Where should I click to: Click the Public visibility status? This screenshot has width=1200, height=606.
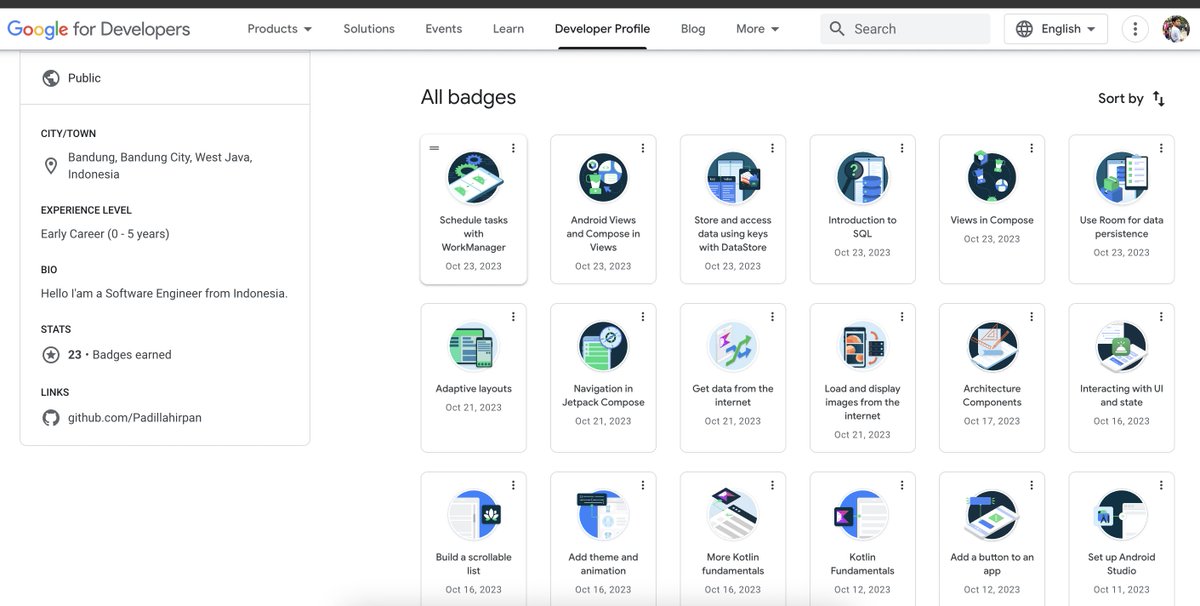click(x=84, y=78)
